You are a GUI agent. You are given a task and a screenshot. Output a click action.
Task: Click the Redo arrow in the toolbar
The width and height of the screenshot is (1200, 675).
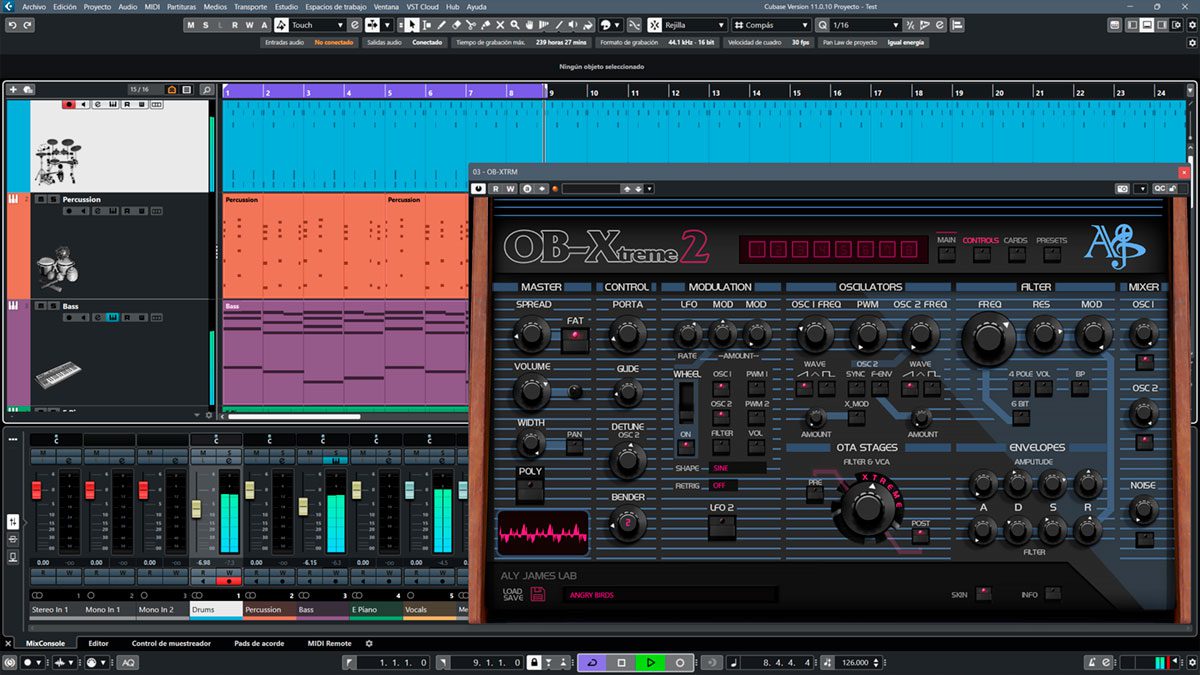tap(28, 25)
